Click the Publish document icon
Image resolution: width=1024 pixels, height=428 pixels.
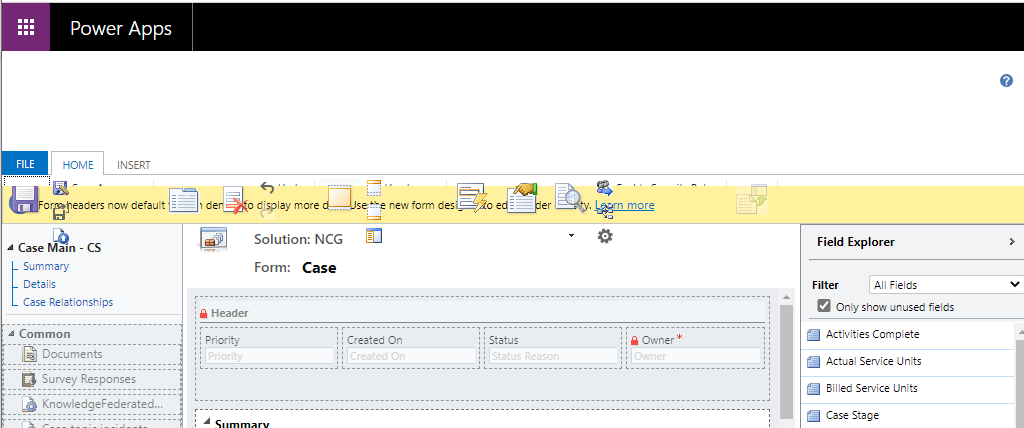click(x=61, y=235)
